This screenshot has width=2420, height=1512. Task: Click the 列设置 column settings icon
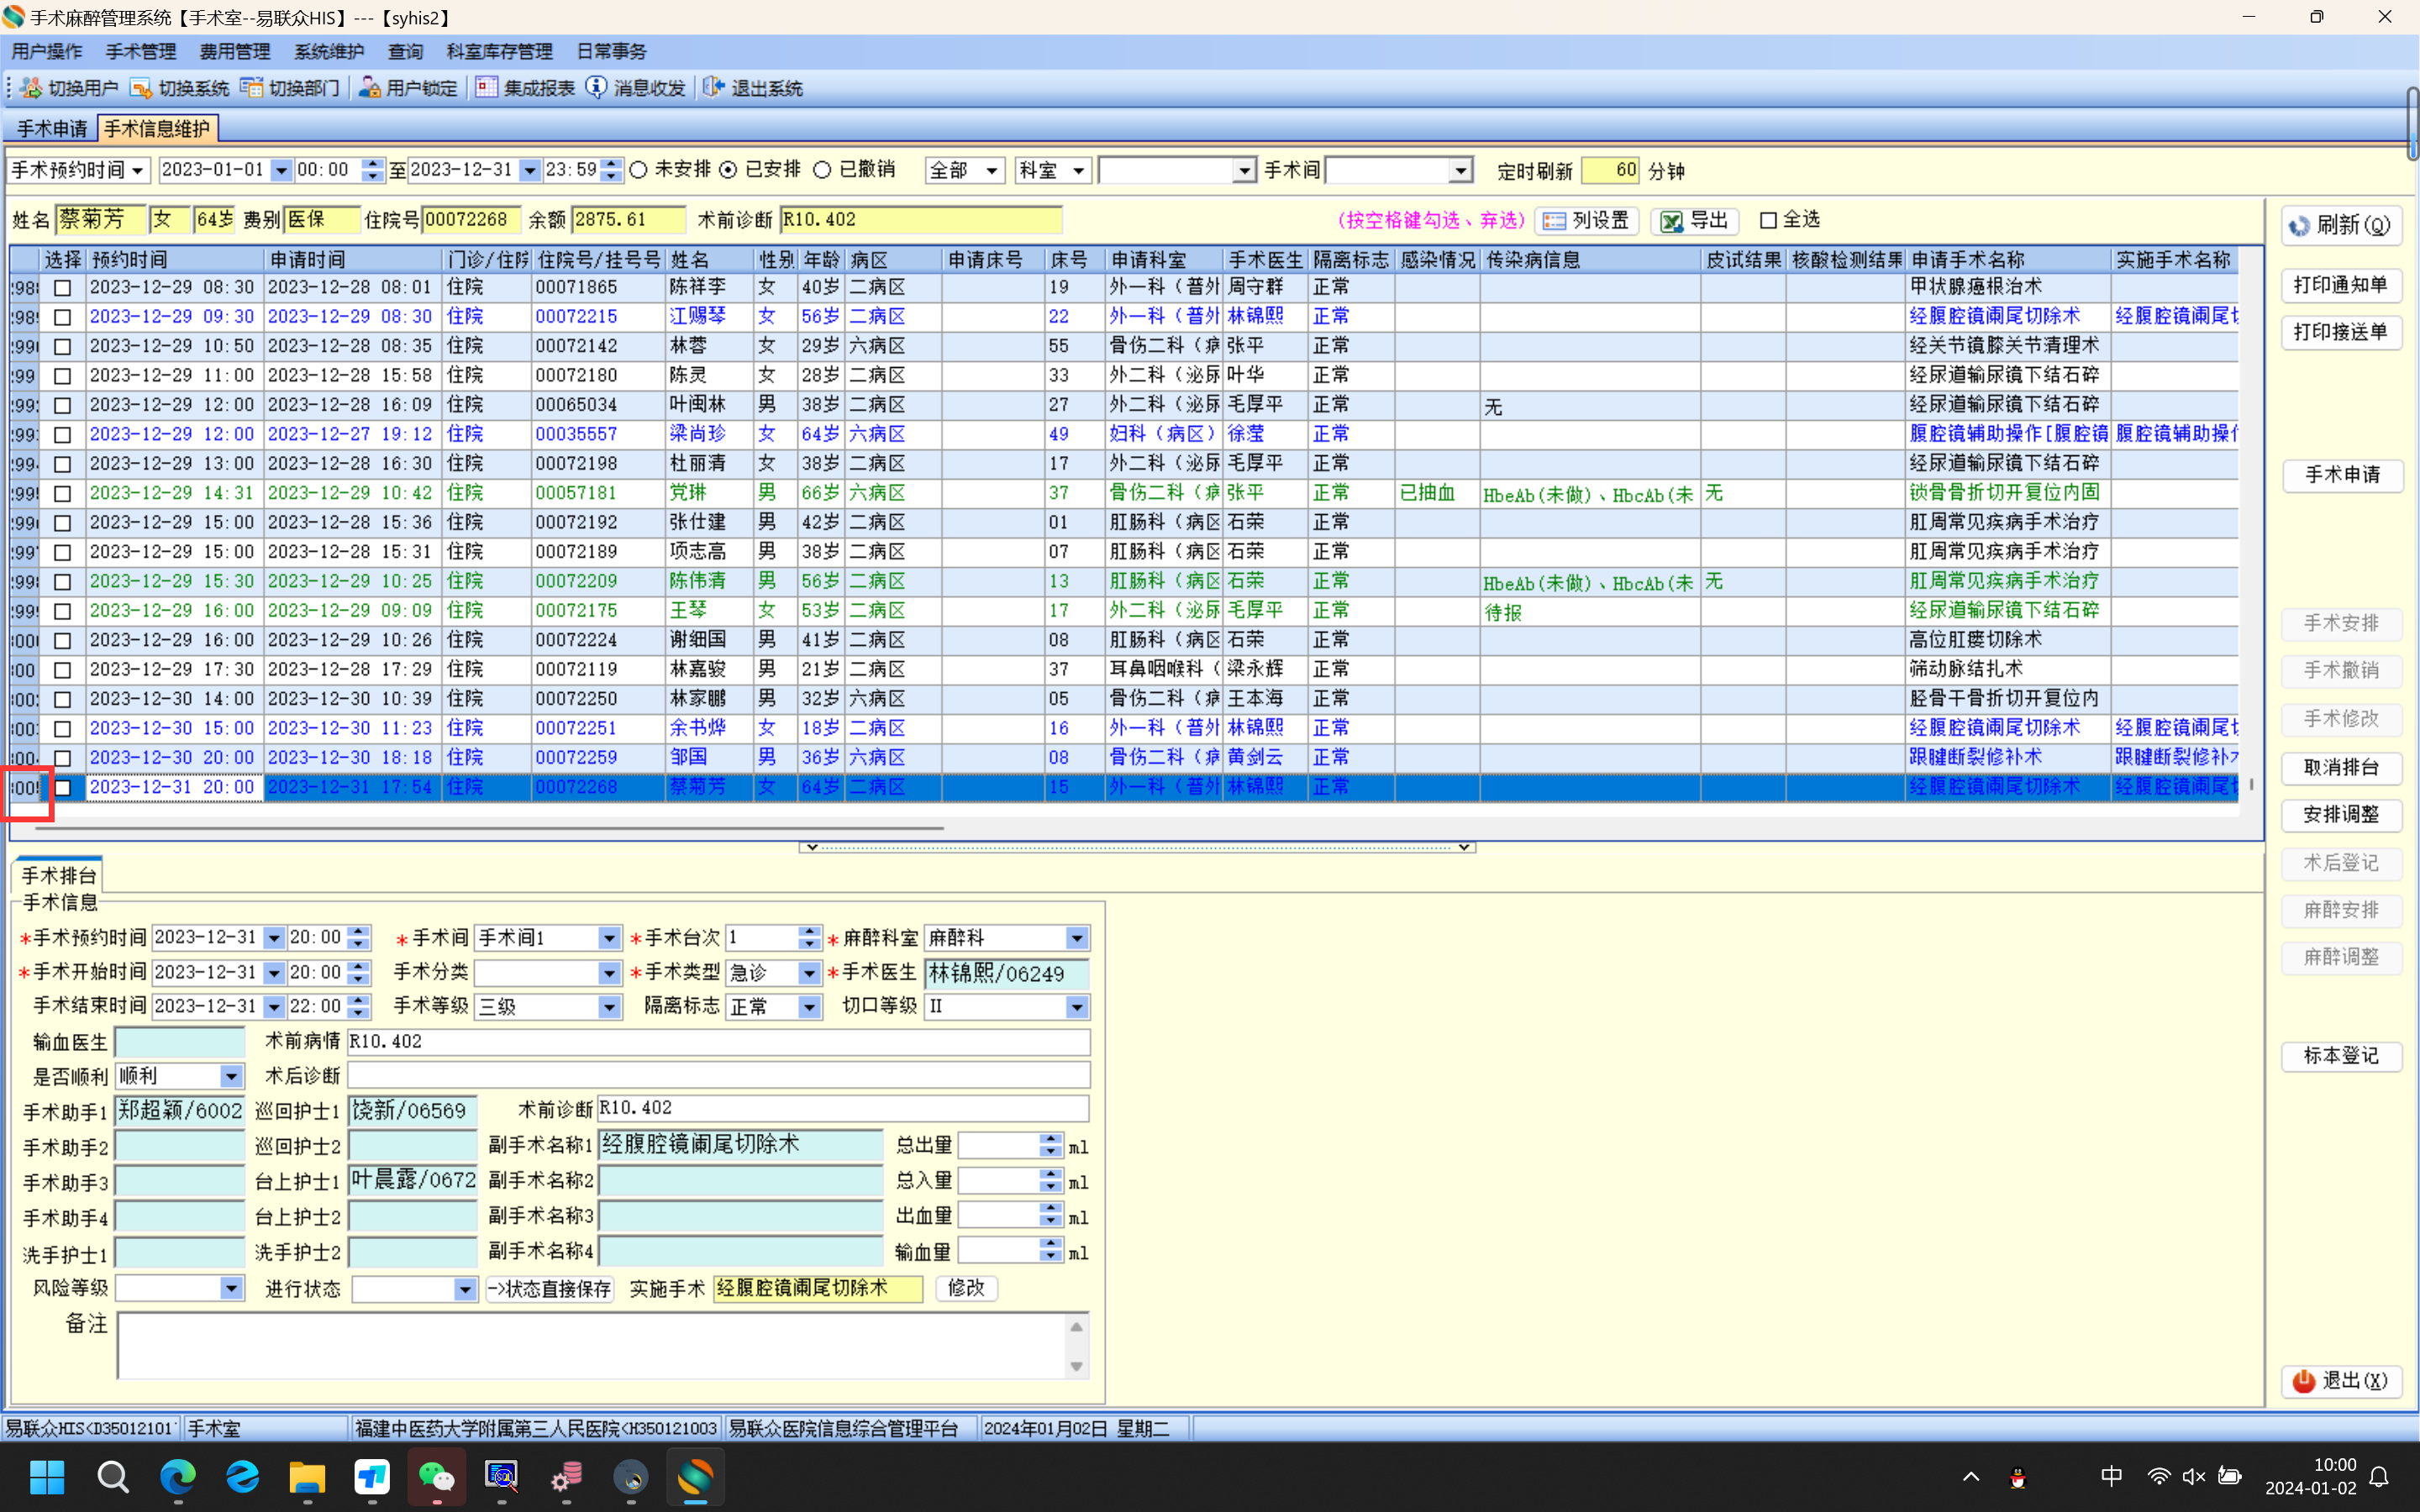1554,221
